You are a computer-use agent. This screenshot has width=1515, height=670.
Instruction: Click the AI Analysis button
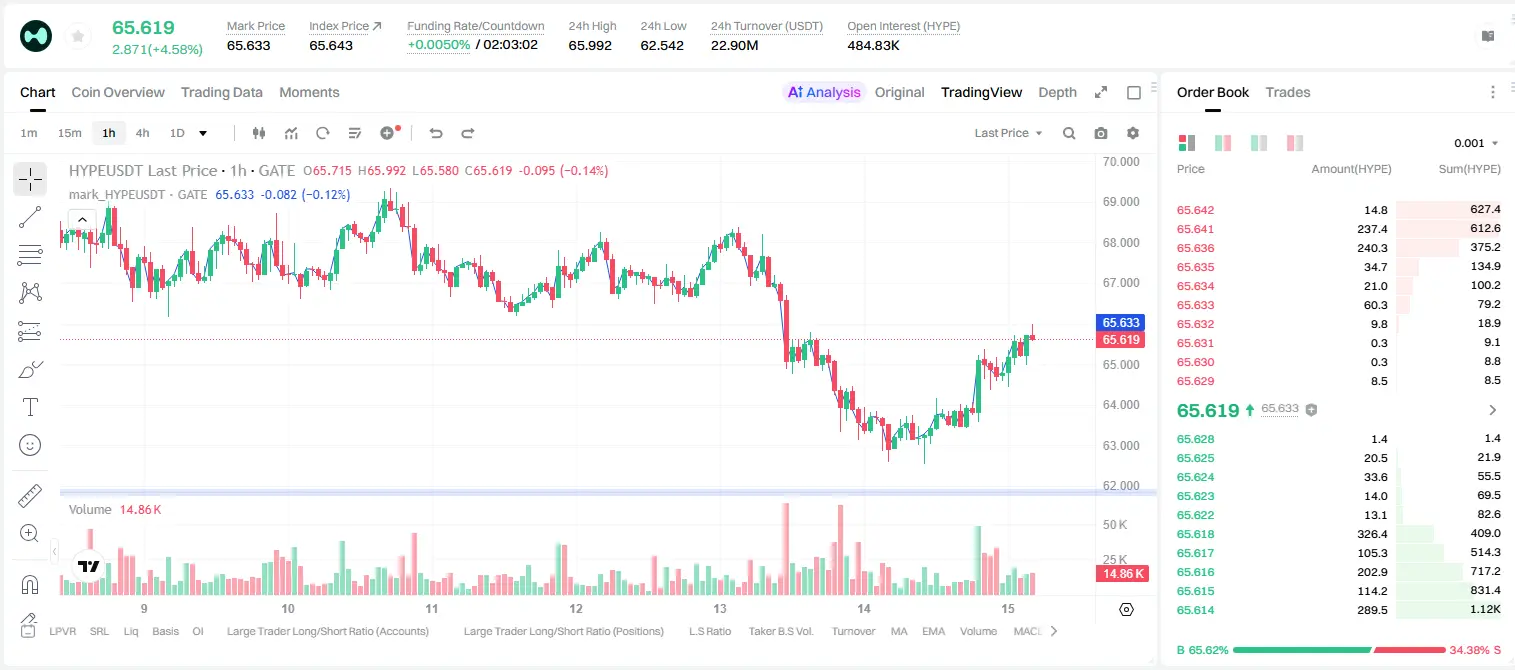(x=824, y=92)
